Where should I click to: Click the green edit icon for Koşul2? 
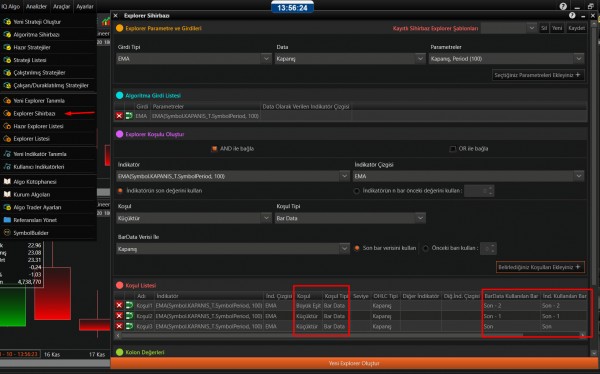click(129, 316)
